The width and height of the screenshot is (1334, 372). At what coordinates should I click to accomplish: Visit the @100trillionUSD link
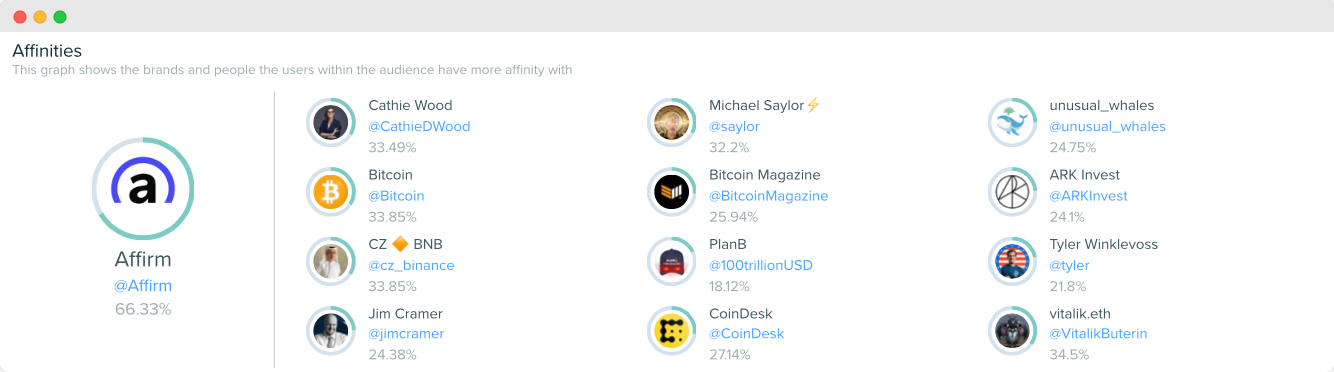coord(761,266)
